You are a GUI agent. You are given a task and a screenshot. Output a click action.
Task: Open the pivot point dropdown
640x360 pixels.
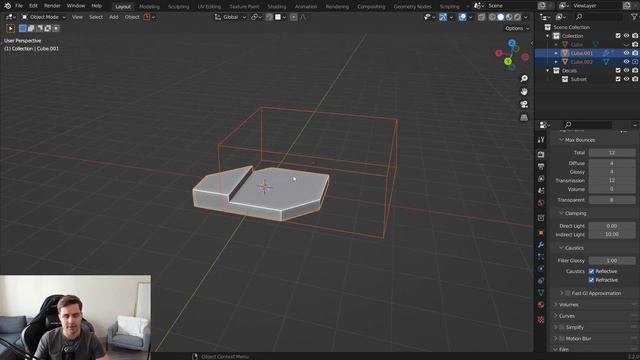(x=256, y=17)
